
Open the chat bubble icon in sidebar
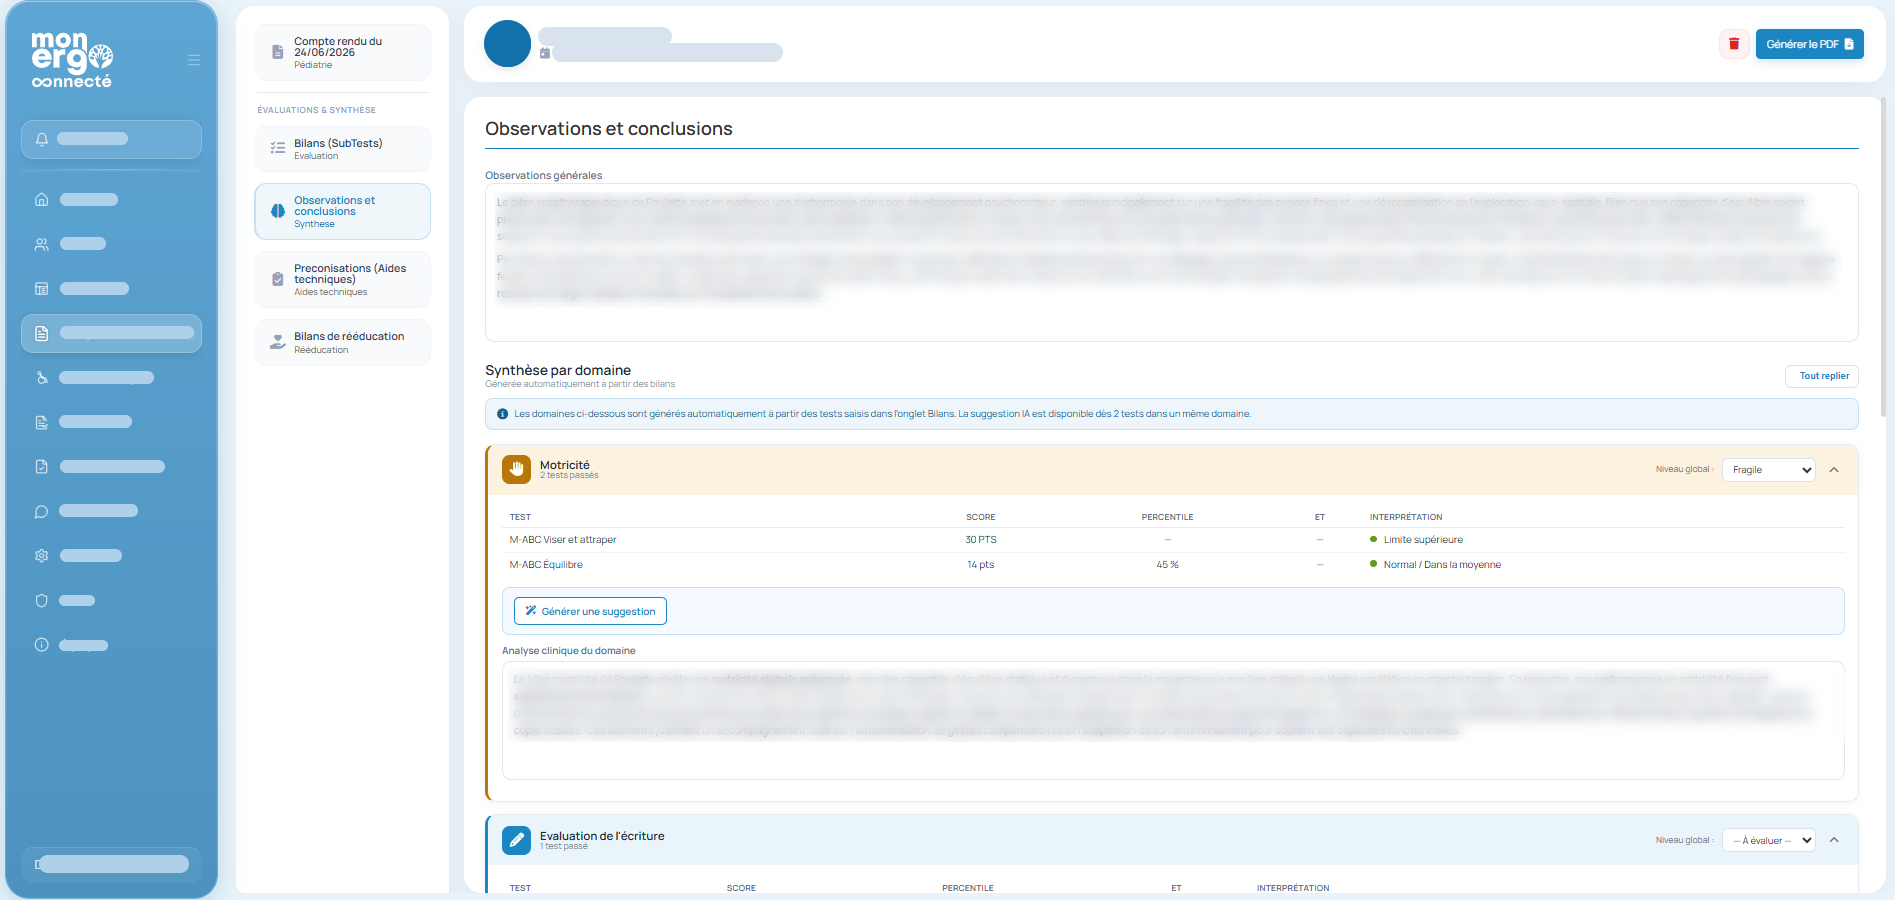click(x=41, y=511)
